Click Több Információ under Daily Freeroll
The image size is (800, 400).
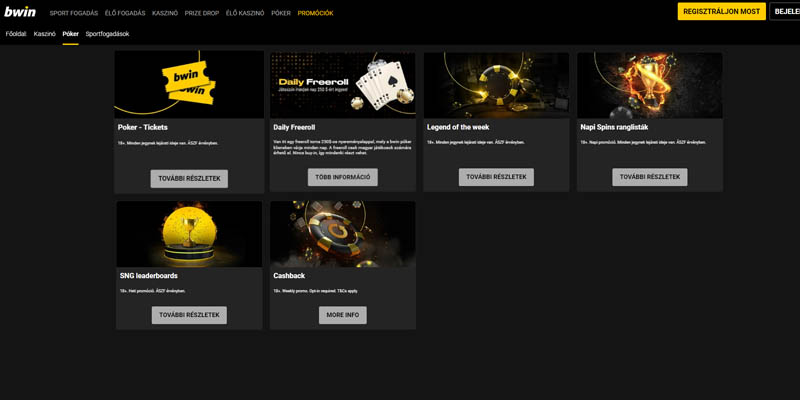click(x=343, y=177)
